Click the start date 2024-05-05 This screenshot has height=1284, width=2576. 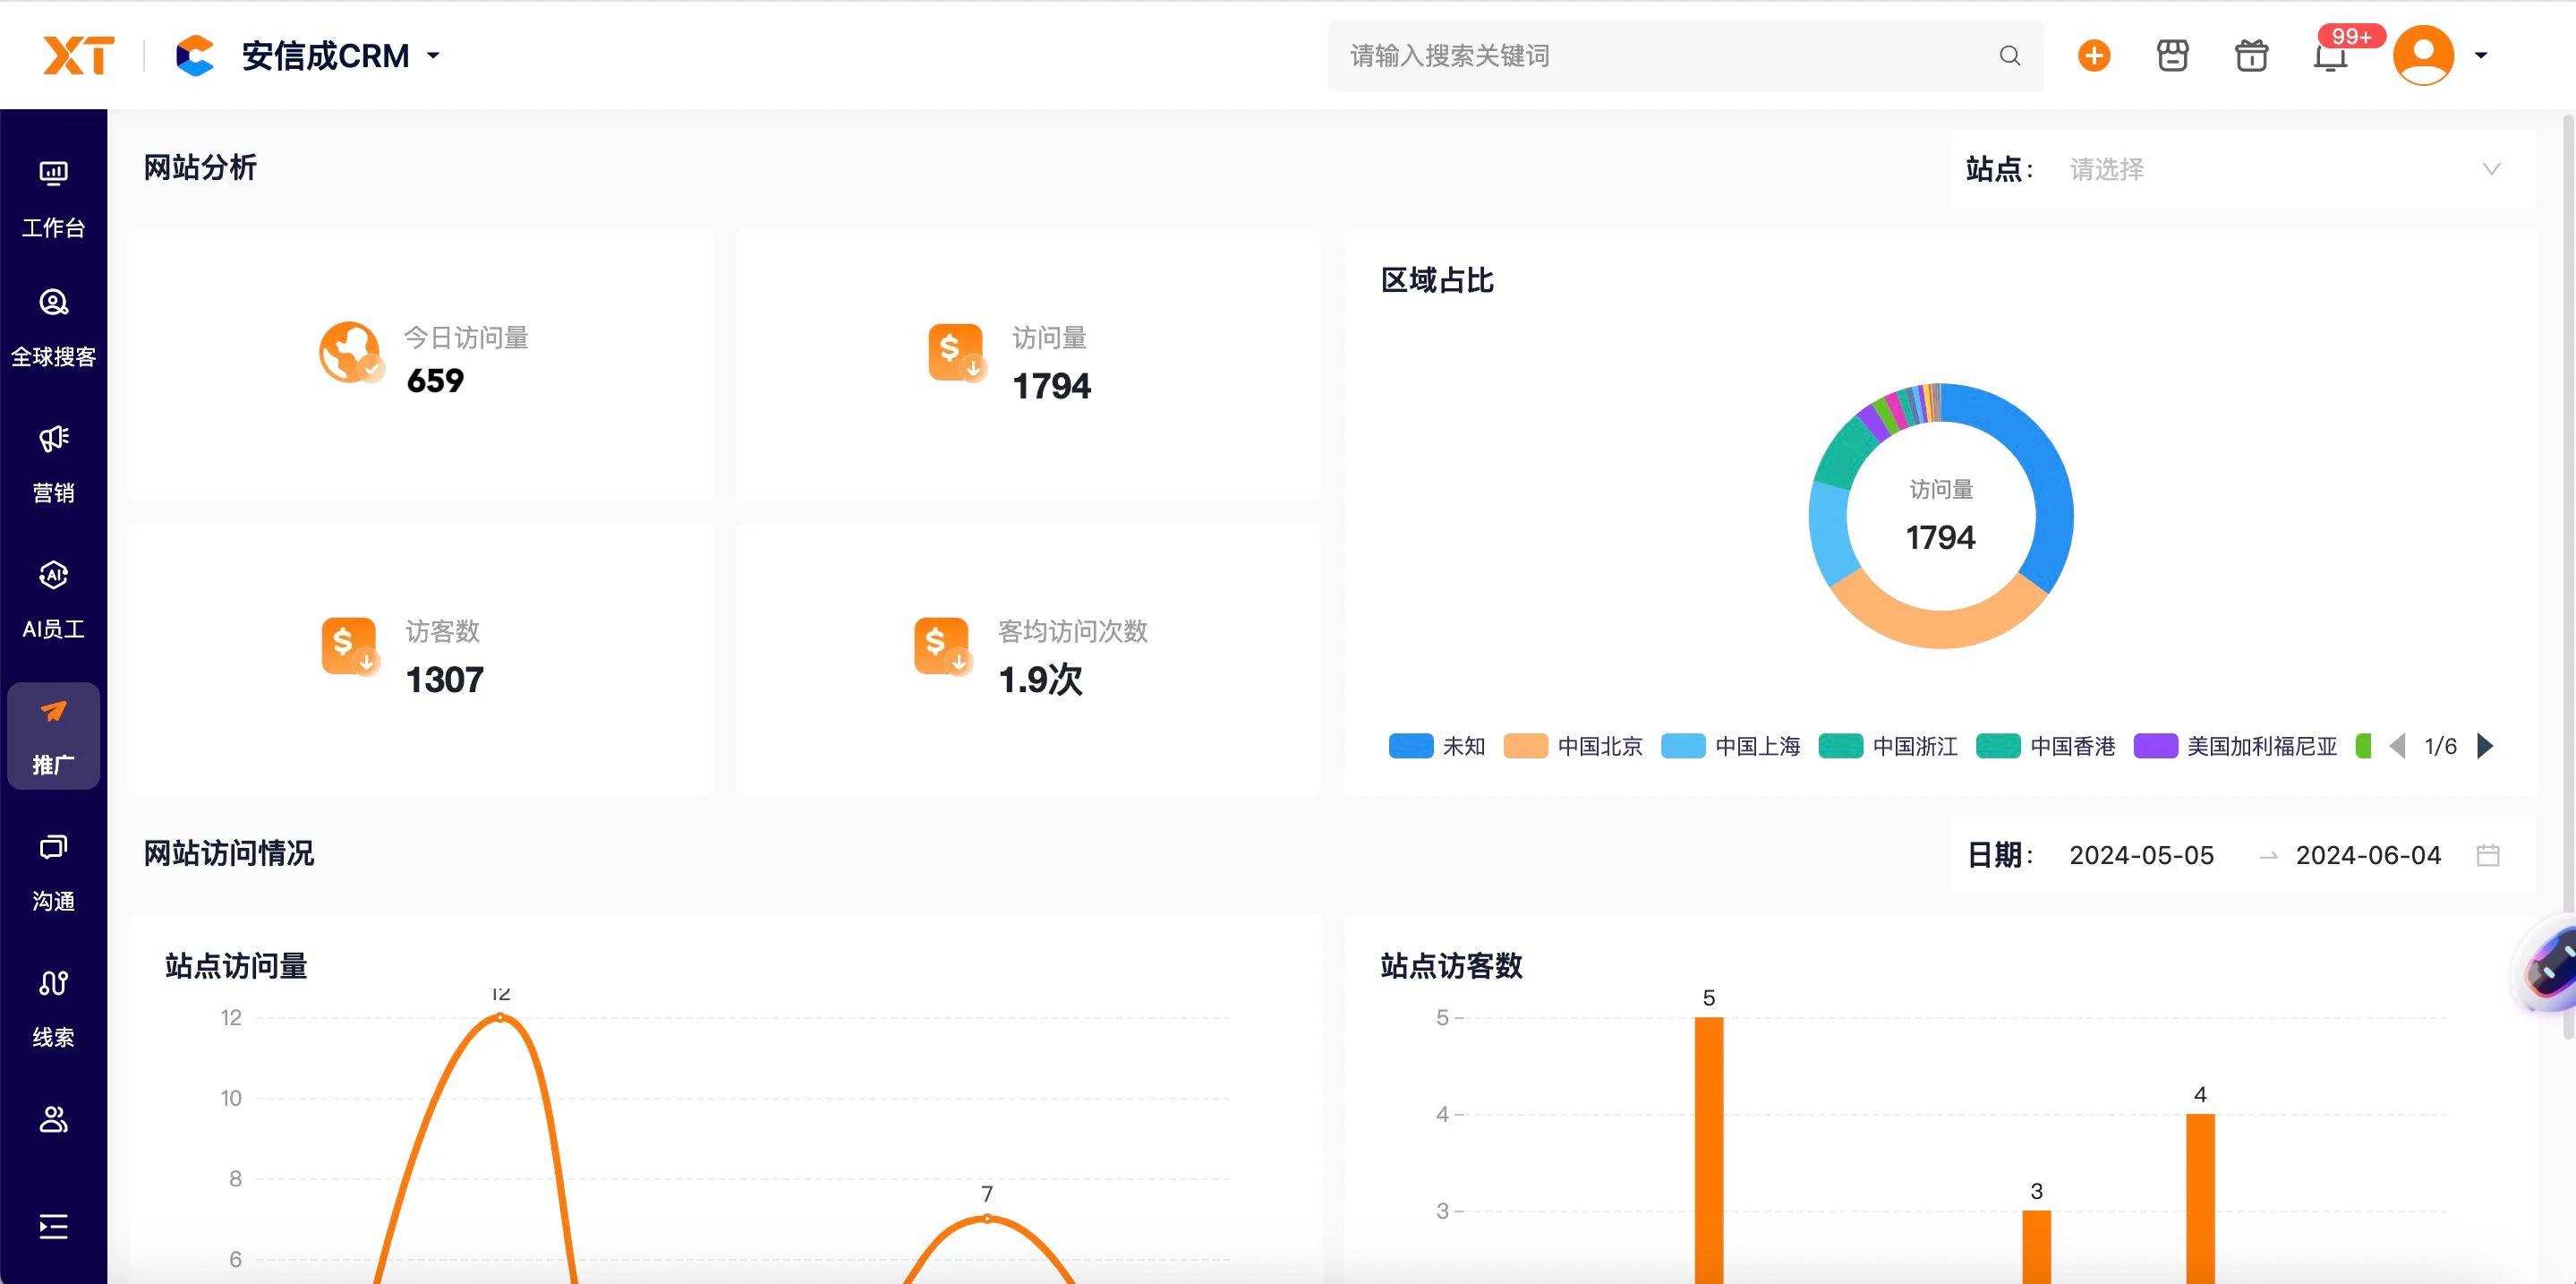(x=2141, y=855)
